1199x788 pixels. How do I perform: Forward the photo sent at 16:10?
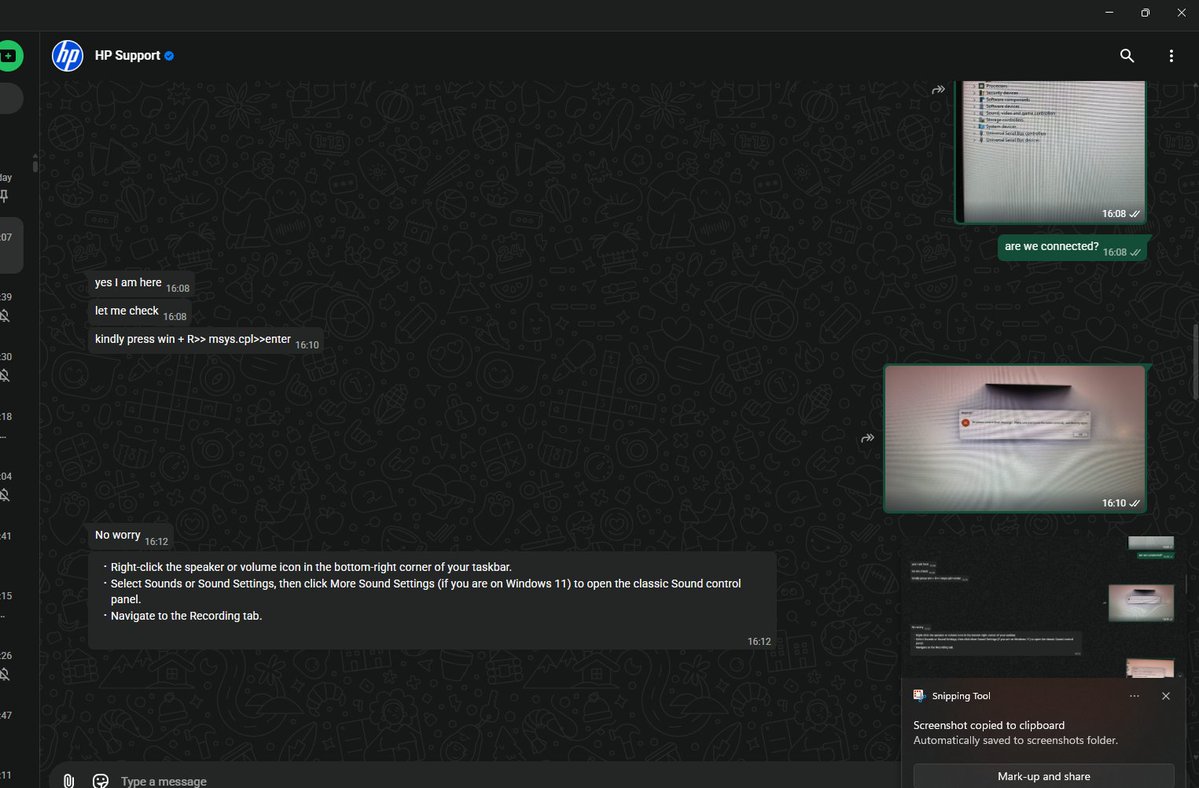point(867,438)
